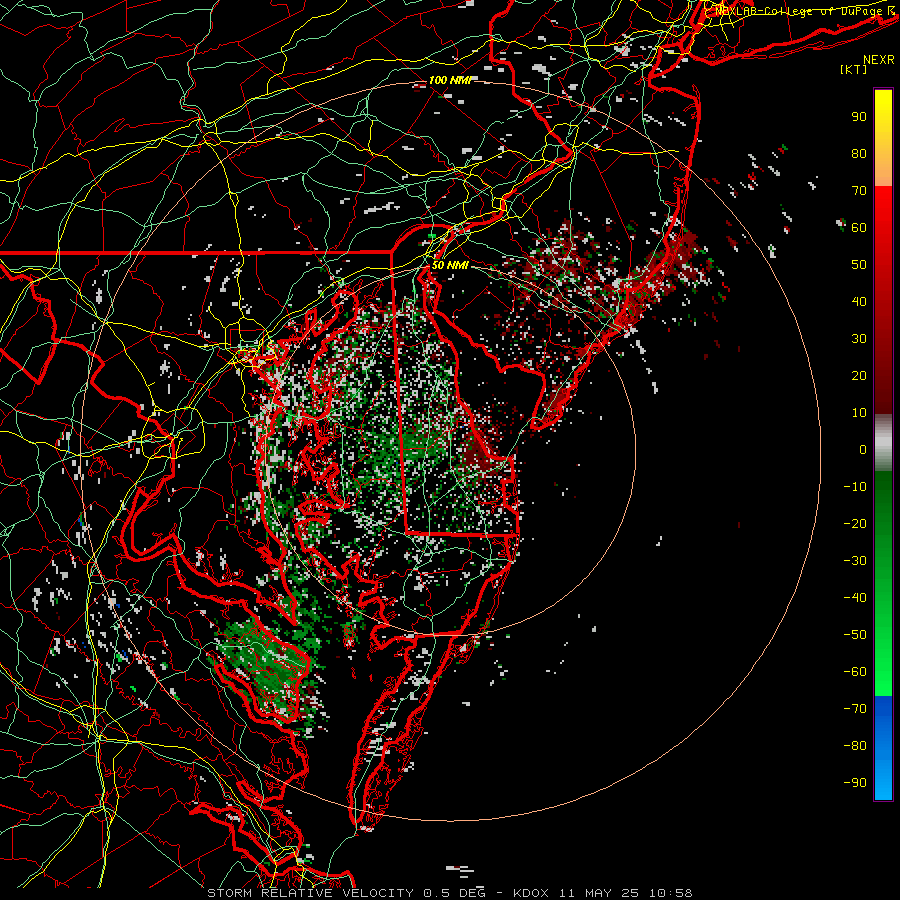Screen dimensions: 900x900
Task: Click the positive 20 scale value
Action: pos(859,376)
